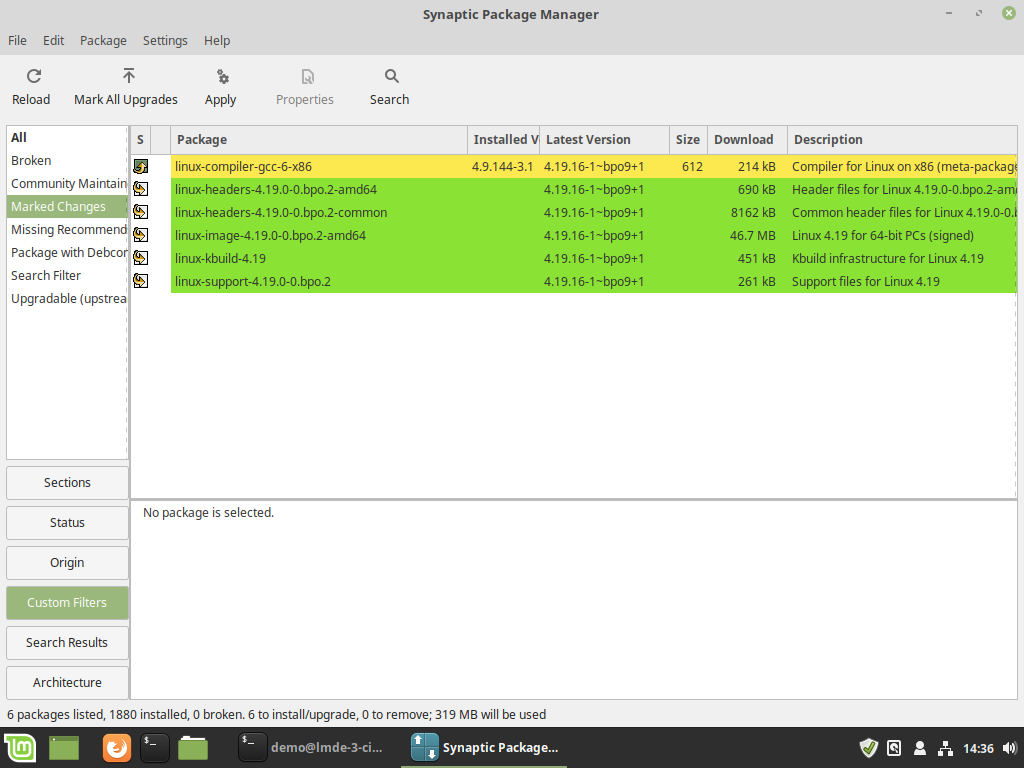Sort by Installed Version column header

click(504, 140)
